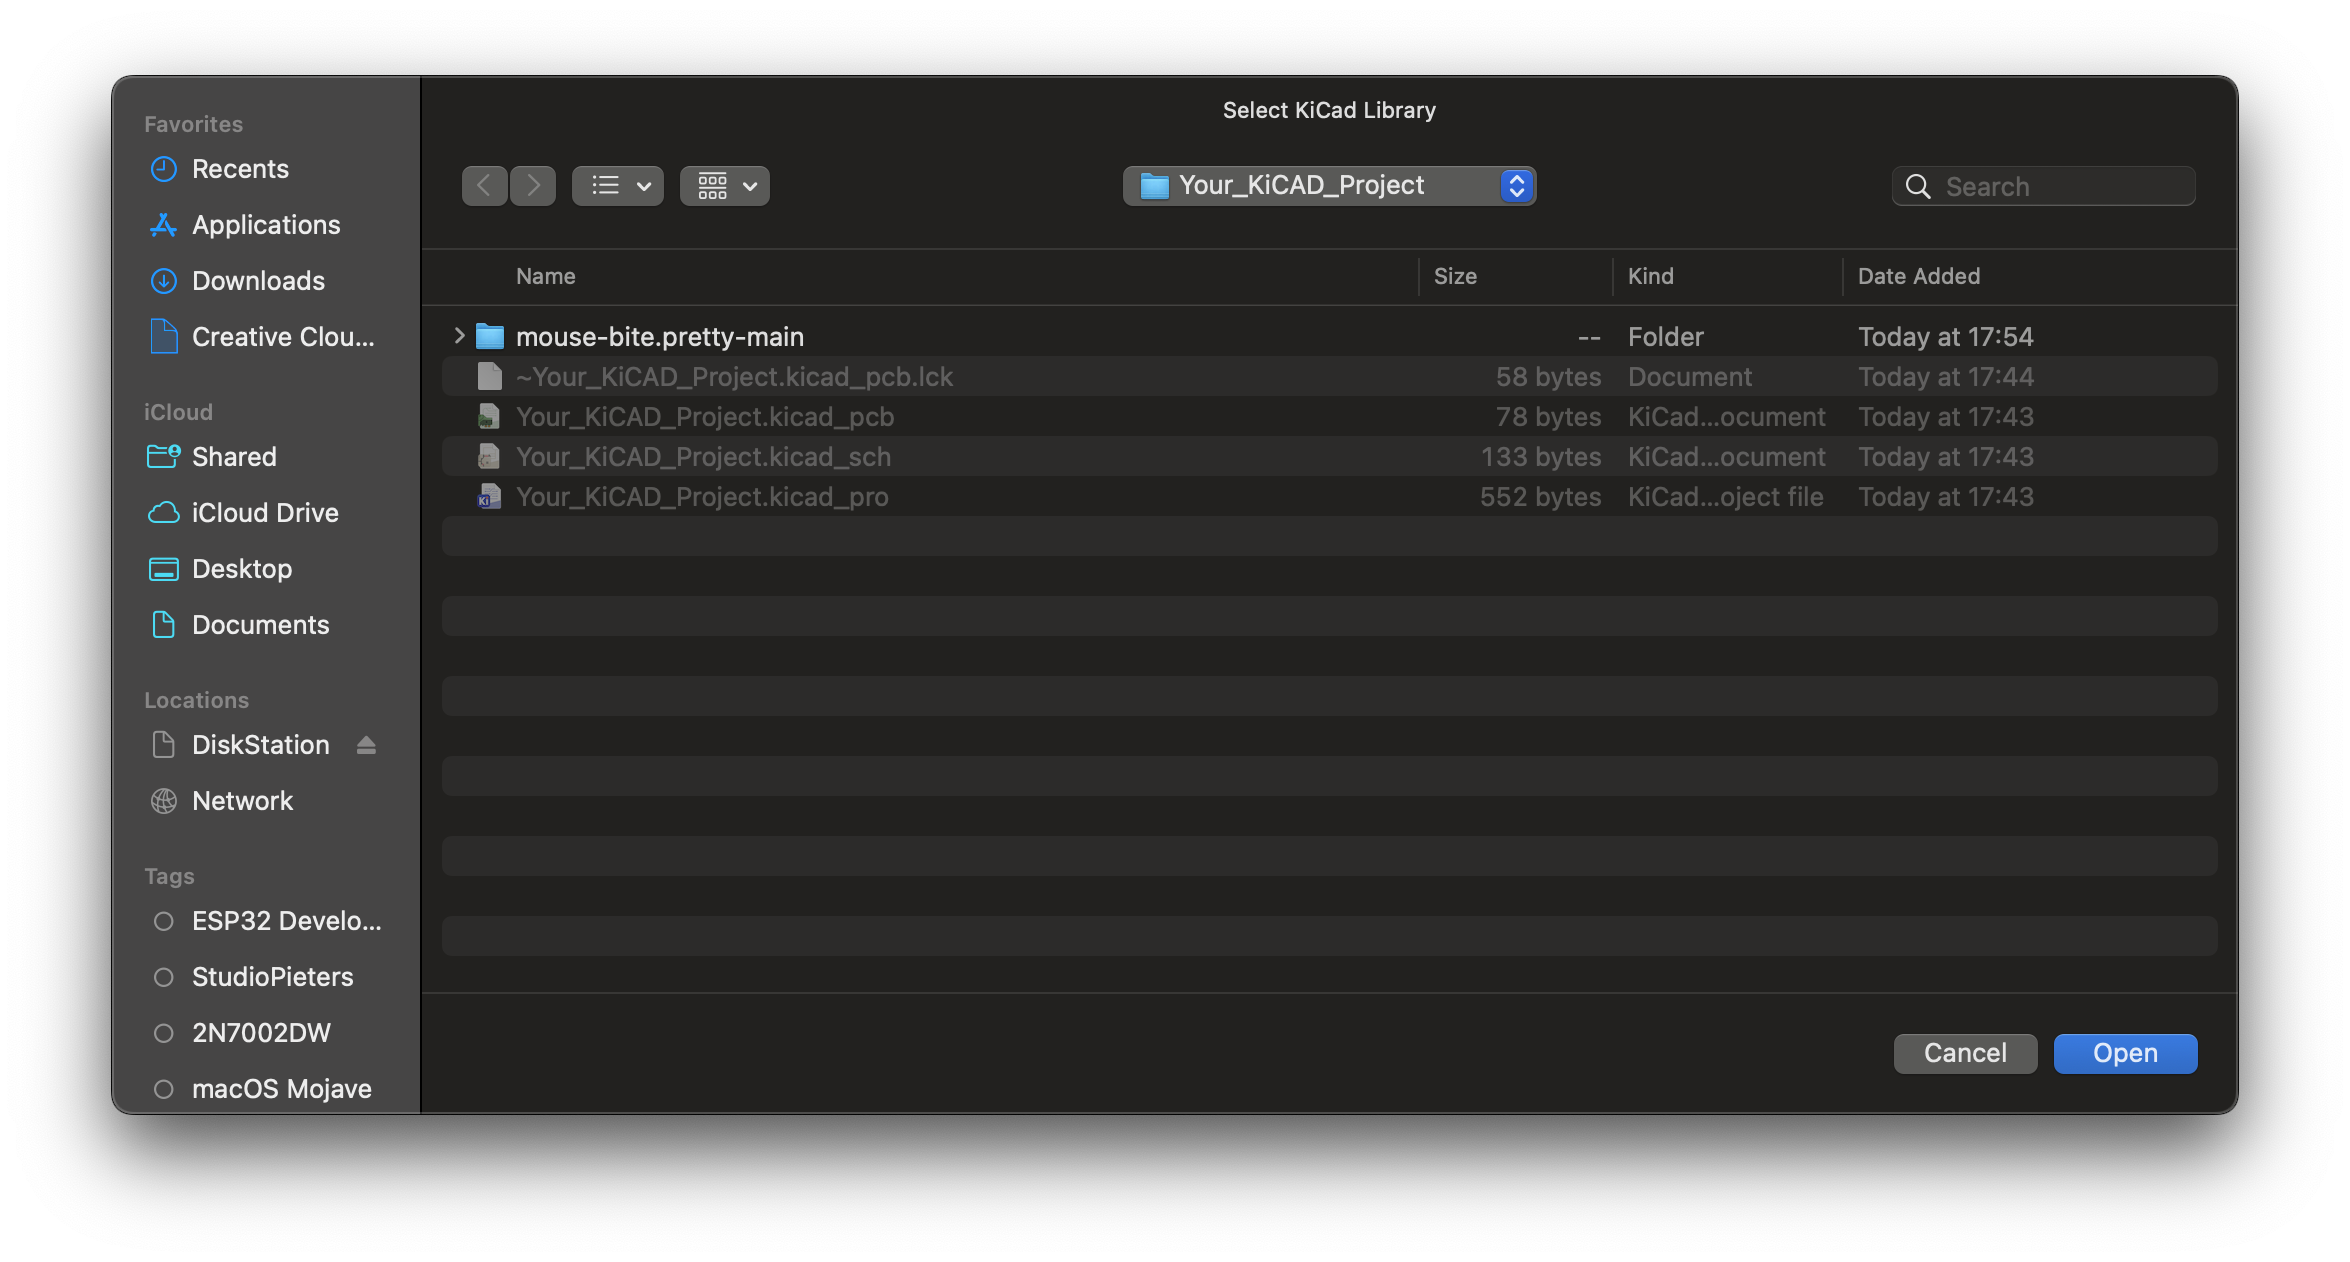This screenshot has height=1262, width=2350.
Task: Sort by Size column header
Action: click(x=1455, y=276)
